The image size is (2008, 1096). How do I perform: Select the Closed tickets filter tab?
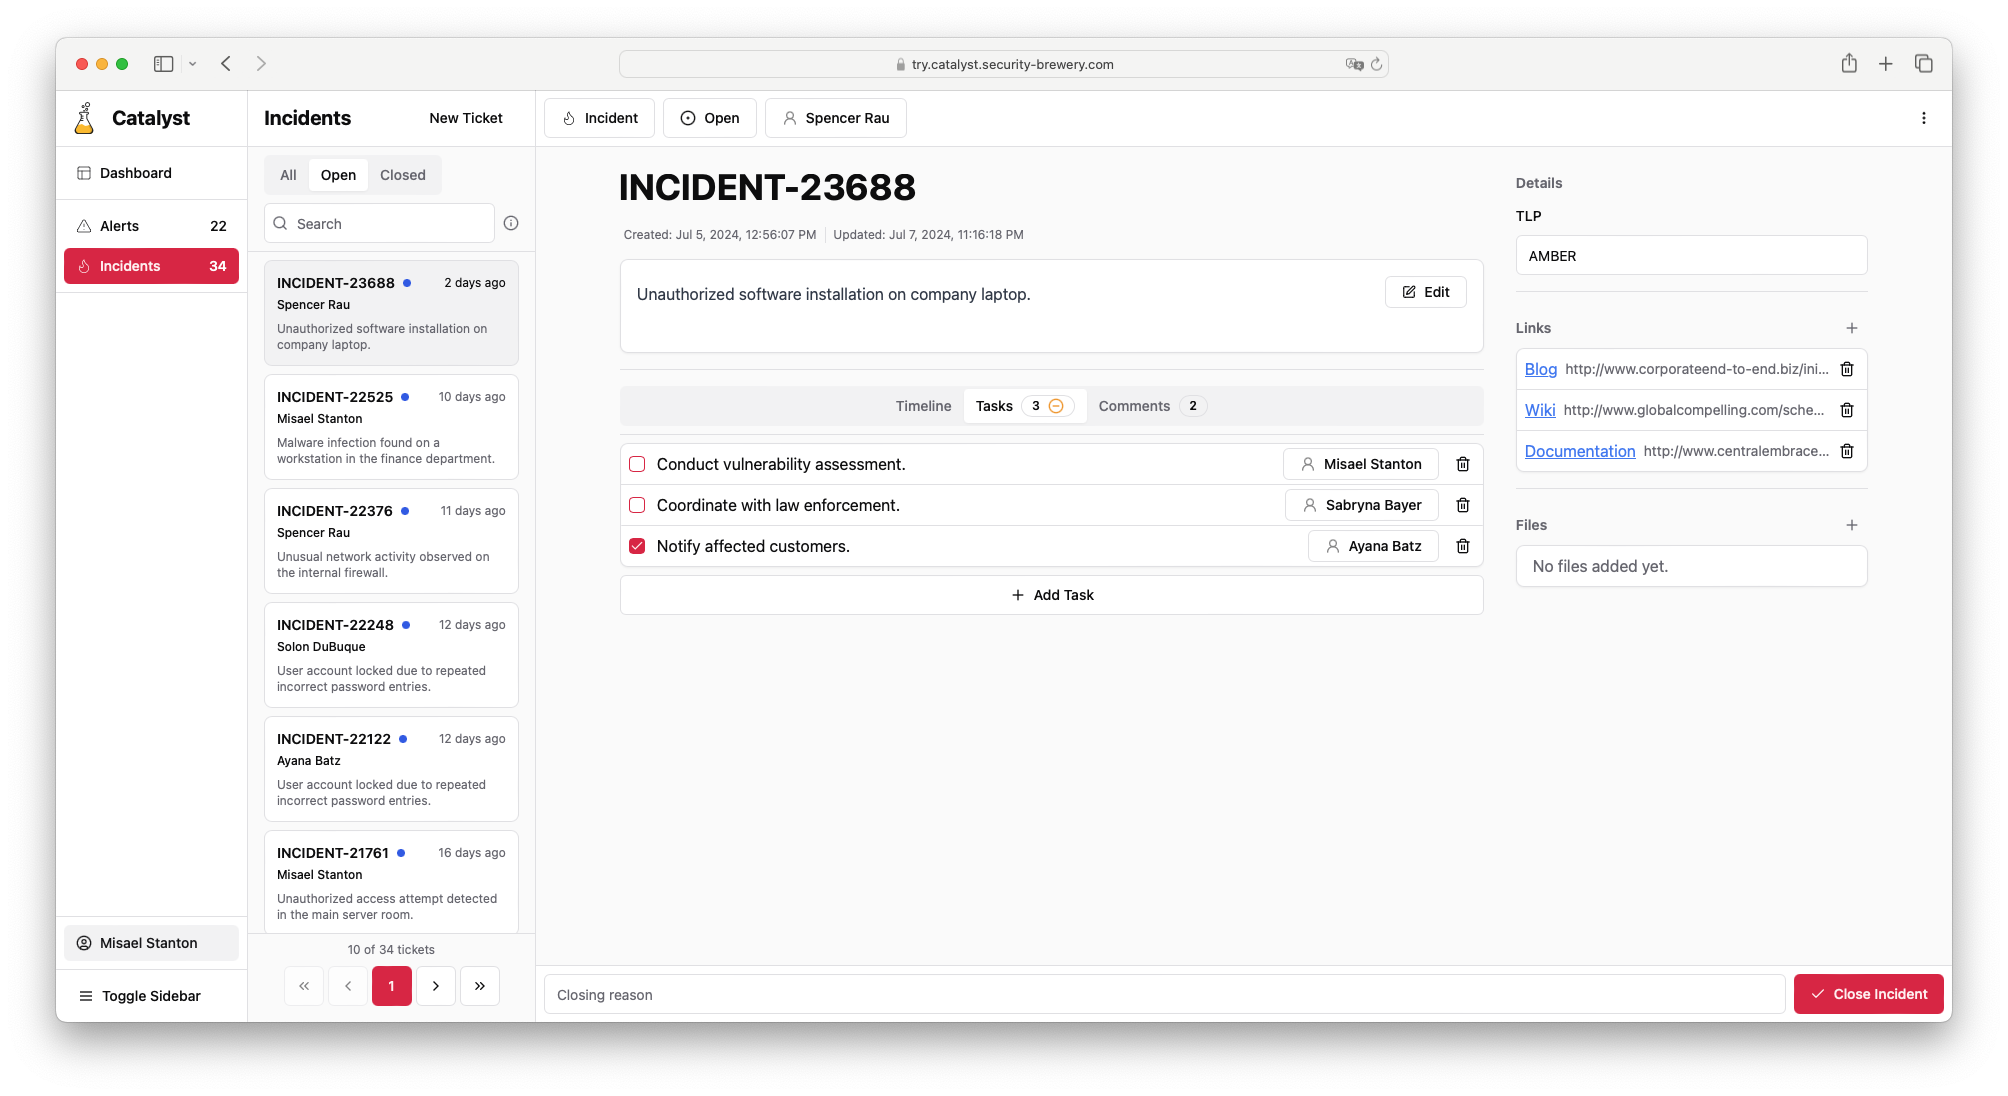[402, 175]
